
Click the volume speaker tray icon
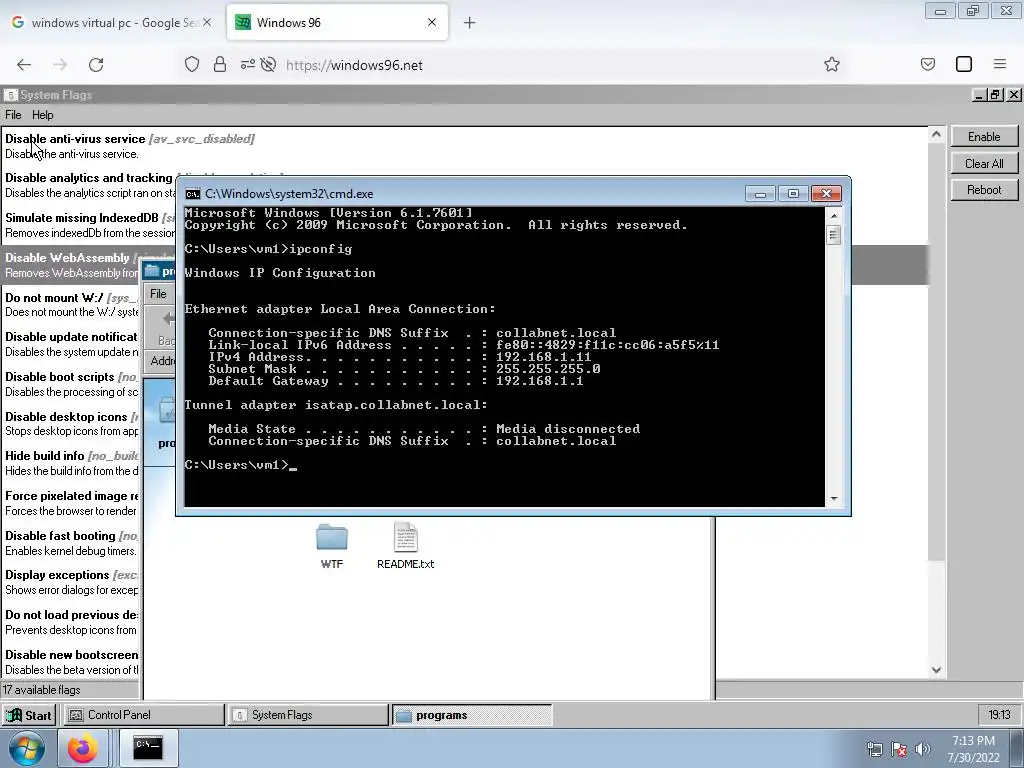[922, 749]
